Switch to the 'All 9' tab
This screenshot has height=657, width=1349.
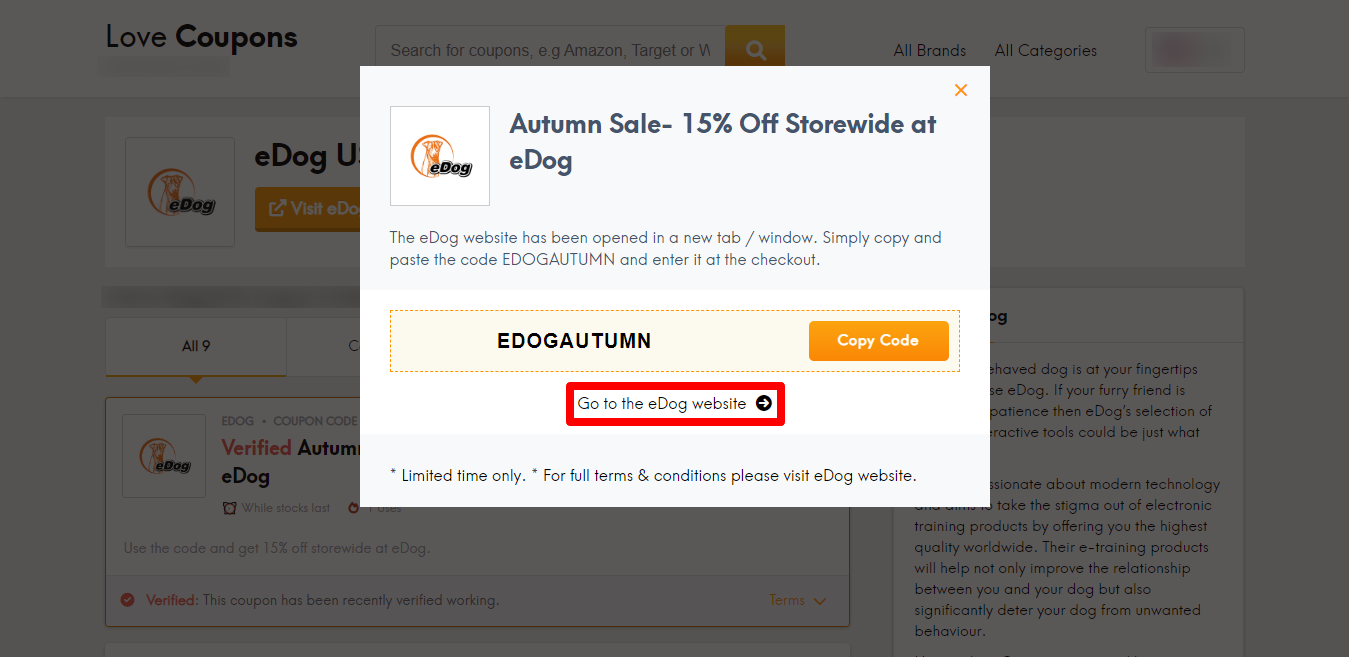tap(195, 345)
